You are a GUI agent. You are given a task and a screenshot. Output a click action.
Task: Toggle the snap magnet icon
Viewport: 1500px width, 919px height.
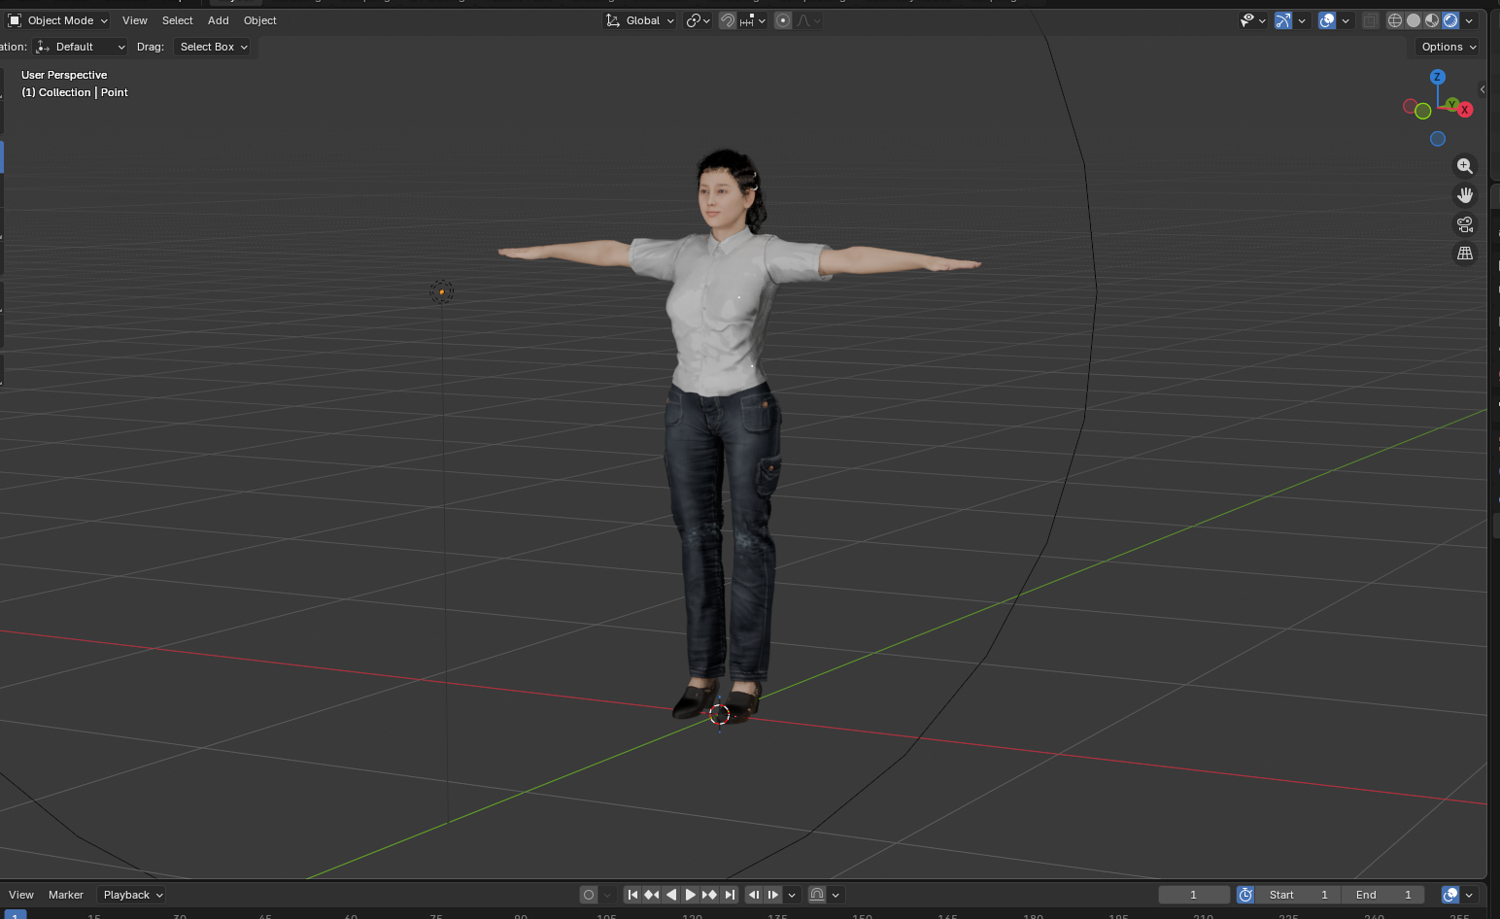(727, 20)
